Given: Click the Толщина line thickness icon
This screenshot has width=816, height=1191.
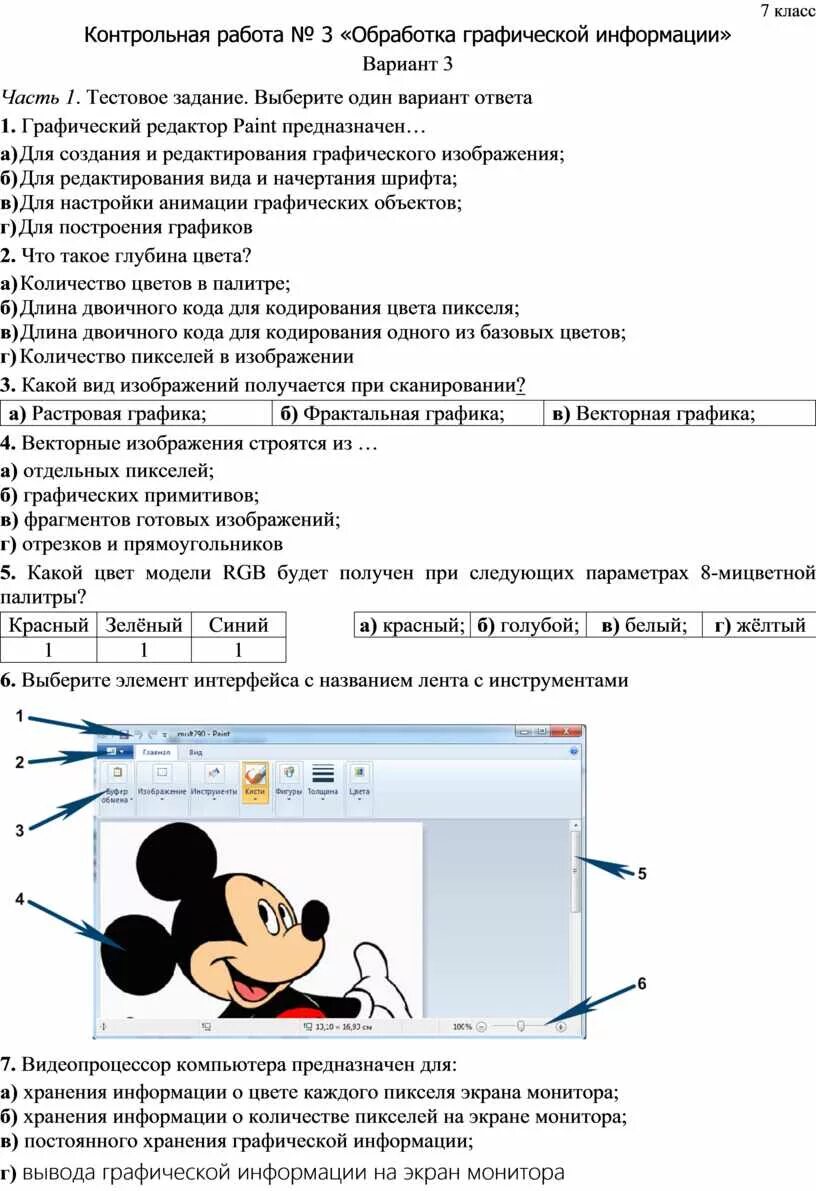Looking at the screenshot, I should pos(323,773).
